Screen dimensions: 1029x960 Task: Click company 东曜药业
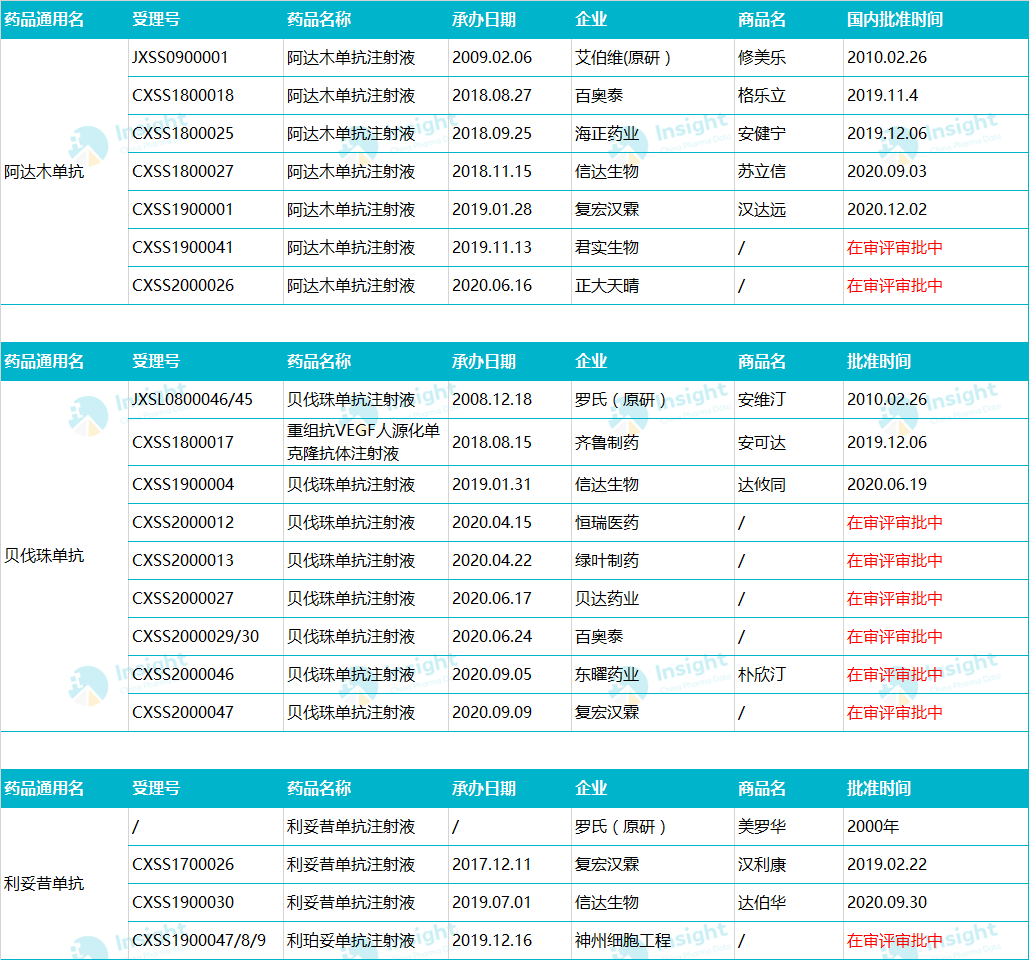[607, 675]
